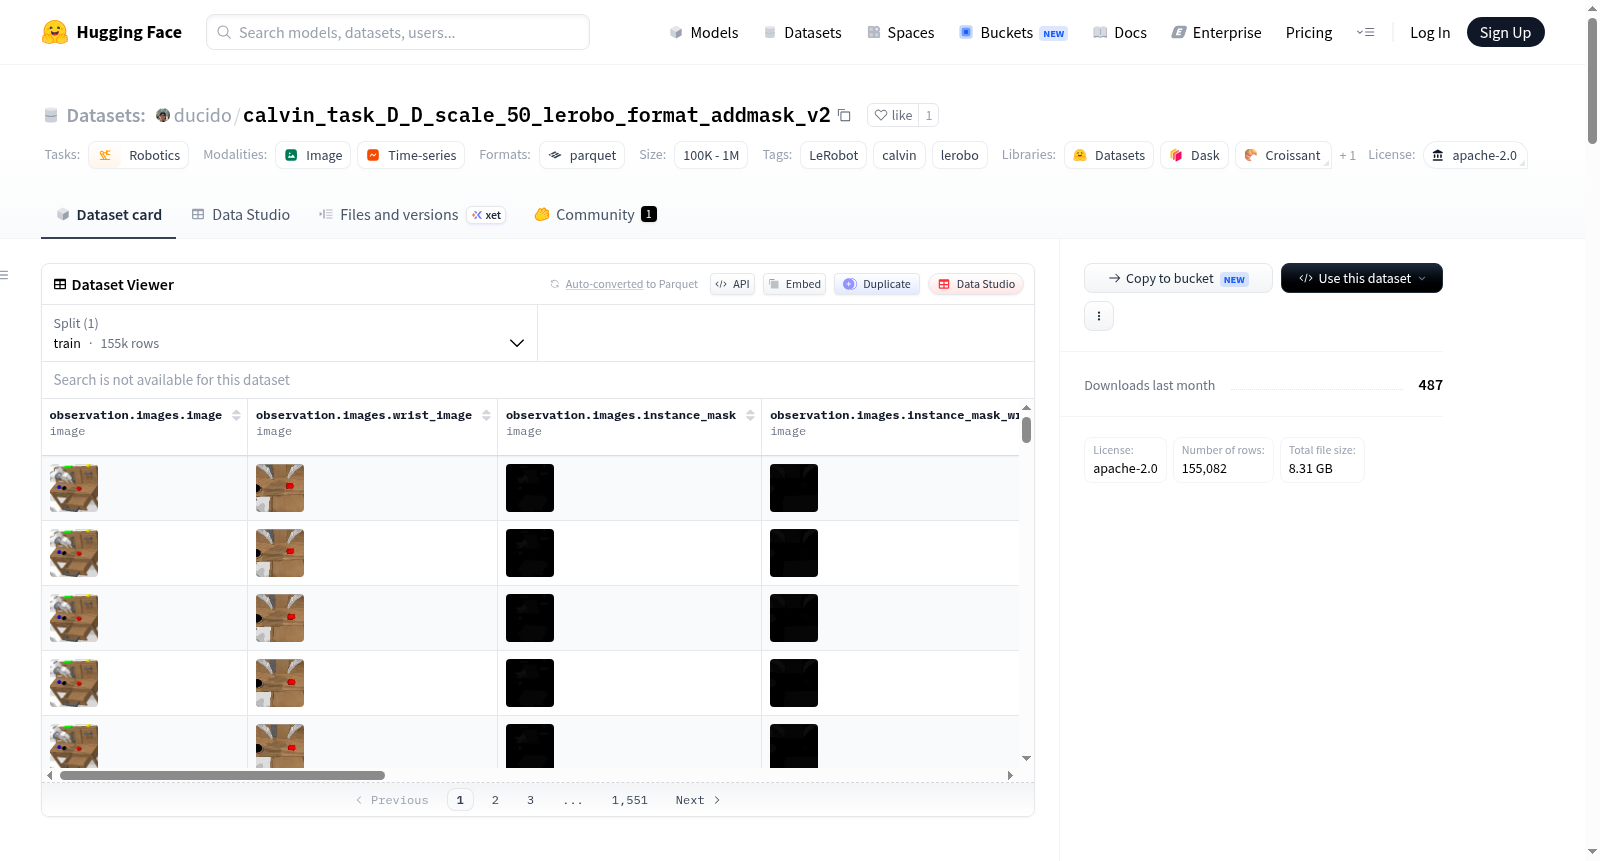
Task: Select the apache-2.0 license tag
Action: tap(1474, 155)
